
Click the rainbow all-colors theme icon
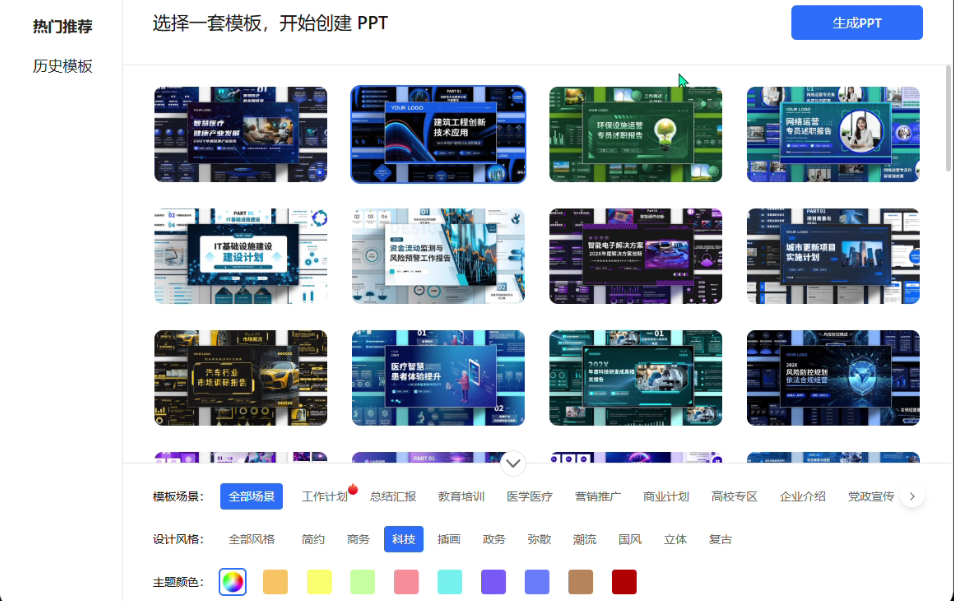click(x=233, y=582)
